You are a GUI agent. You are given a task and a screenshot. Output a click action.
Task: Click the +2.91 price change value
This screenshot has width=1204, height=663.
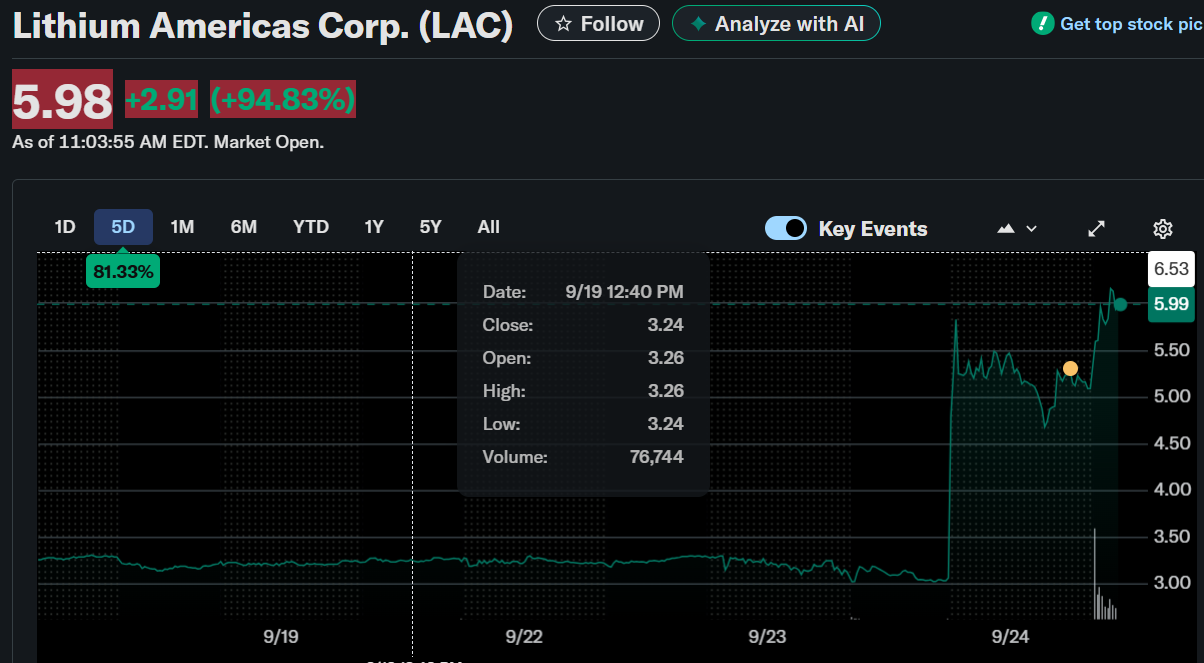tap(161, 100)
